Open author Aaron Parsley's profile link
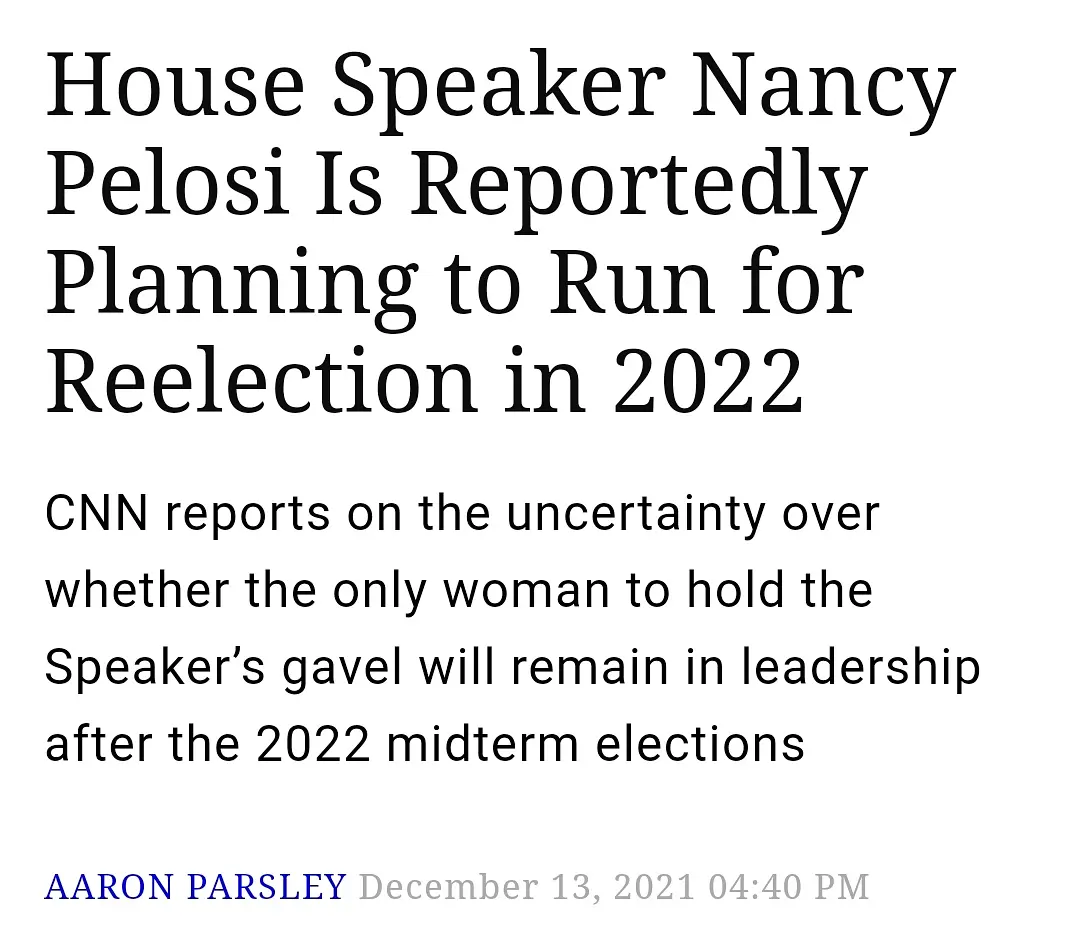 click(x=195, y=886)
